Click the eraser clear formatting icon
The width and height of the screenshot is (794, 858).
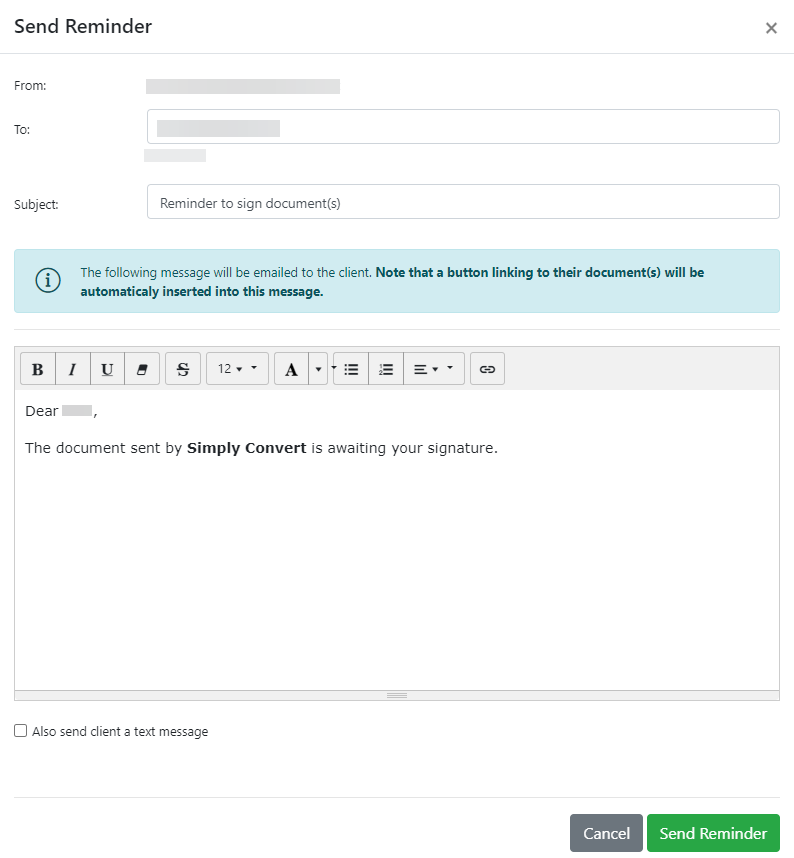tap(141, 369)
